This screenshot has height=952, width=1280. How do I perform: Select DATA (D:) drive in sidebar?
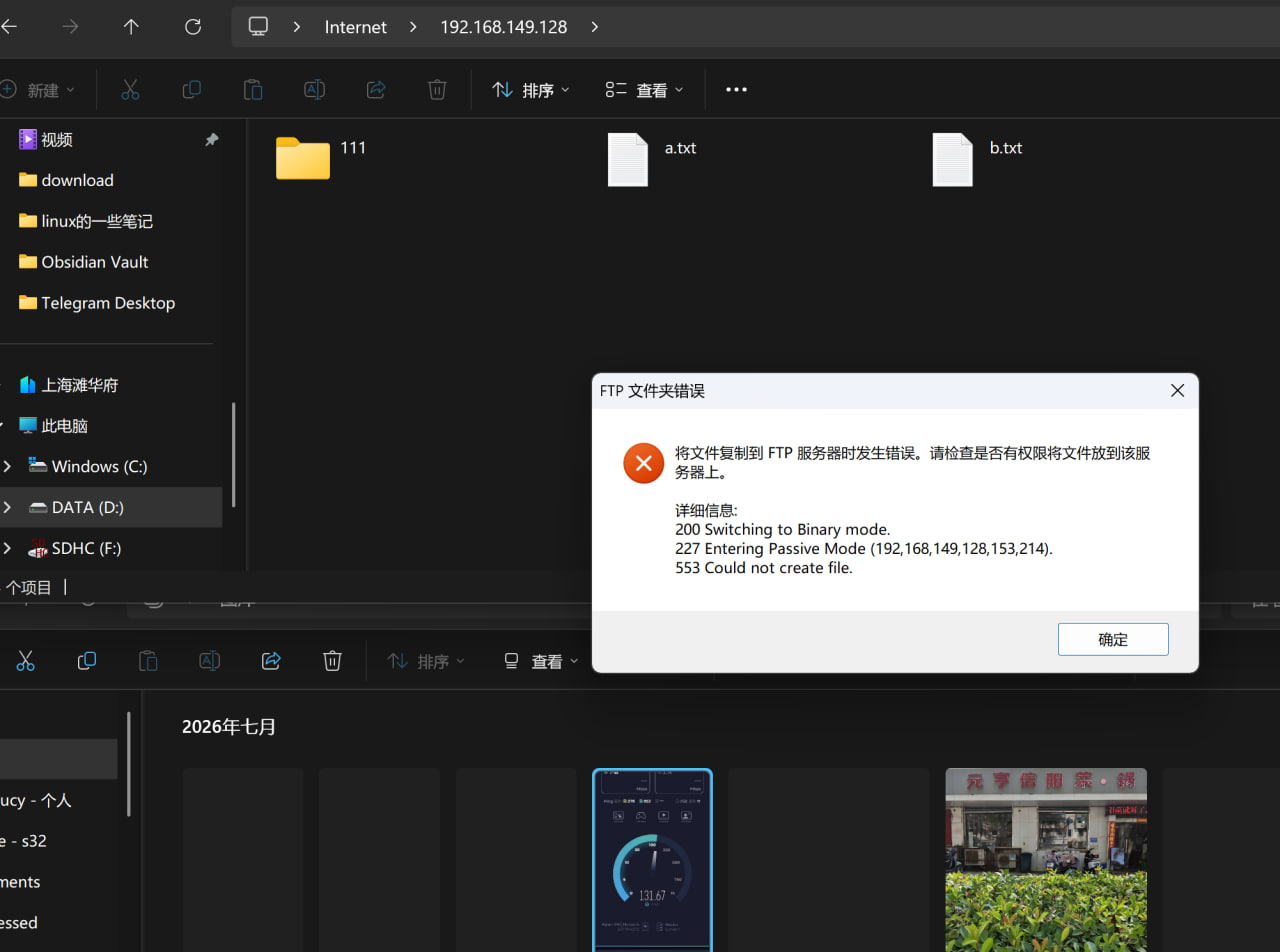(111, 507)
